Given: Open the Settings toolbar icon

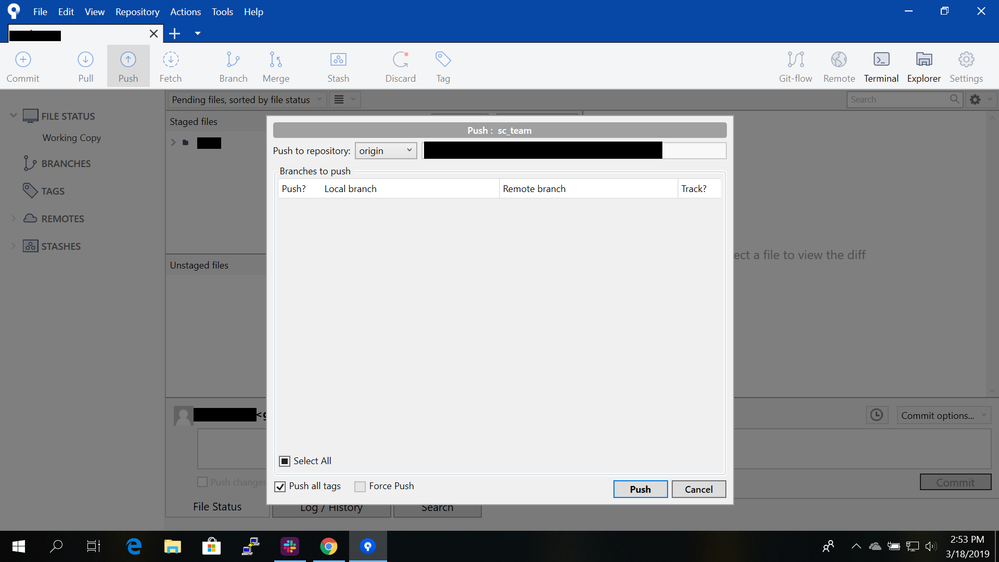Looking at the screenshot, I should click(966, 66).
